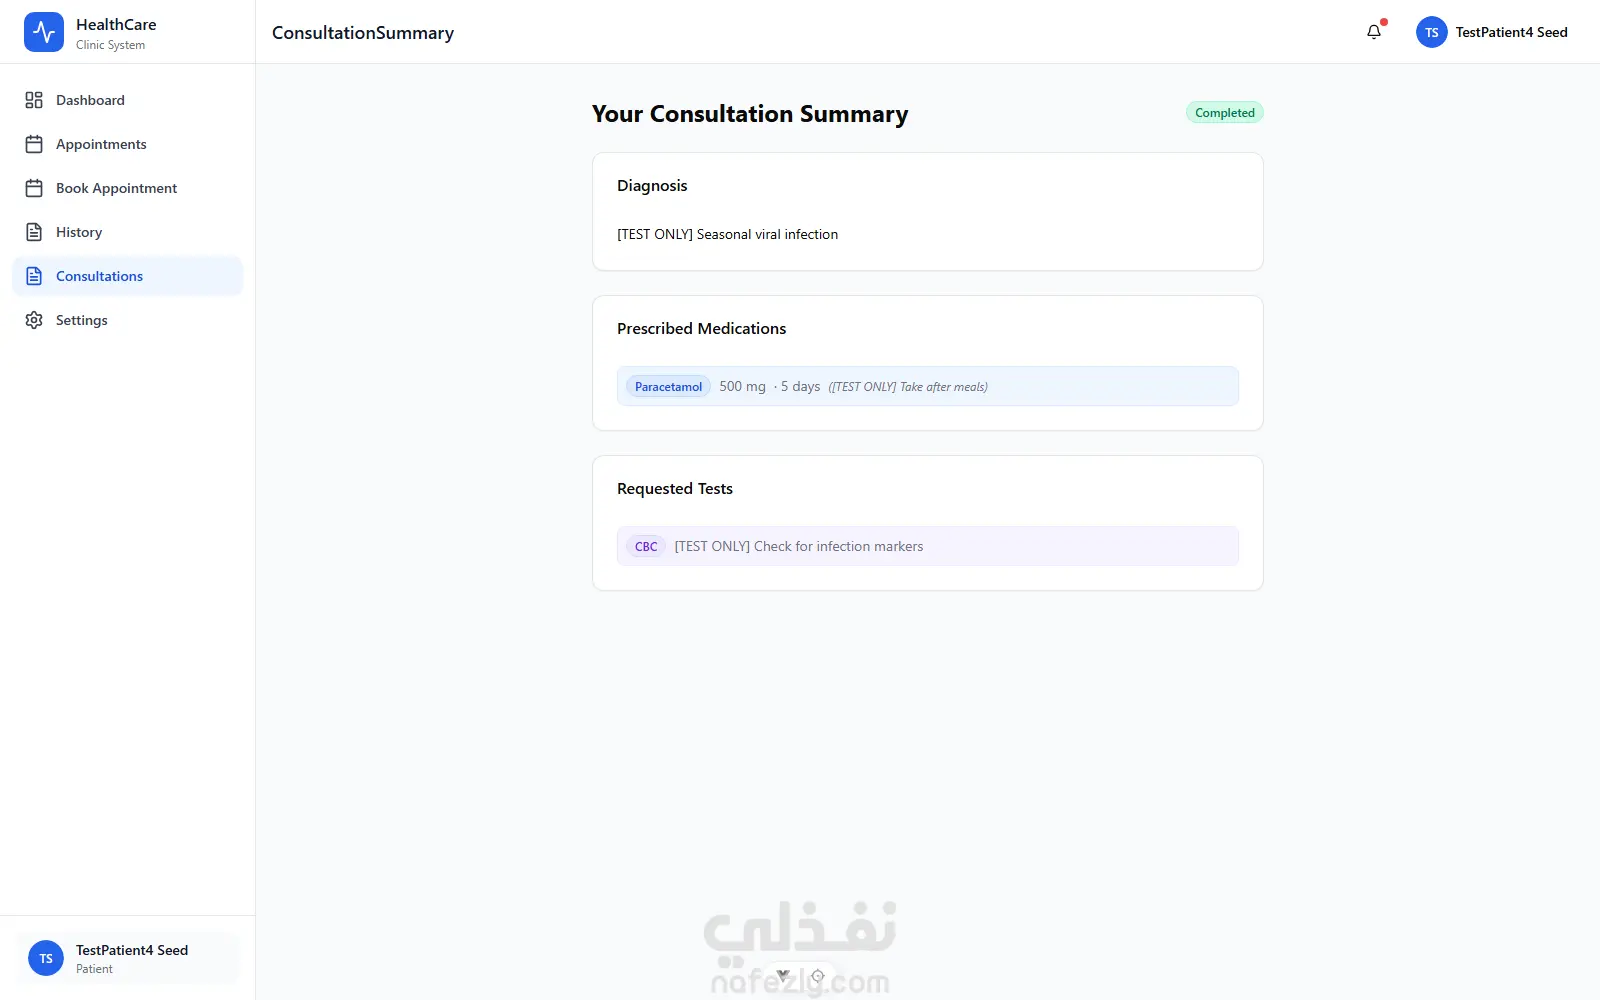Viewport: 1600px width, 1000px height.
Task: Click TestPatient4 Seed name in header
Action: pos(1511,32)
